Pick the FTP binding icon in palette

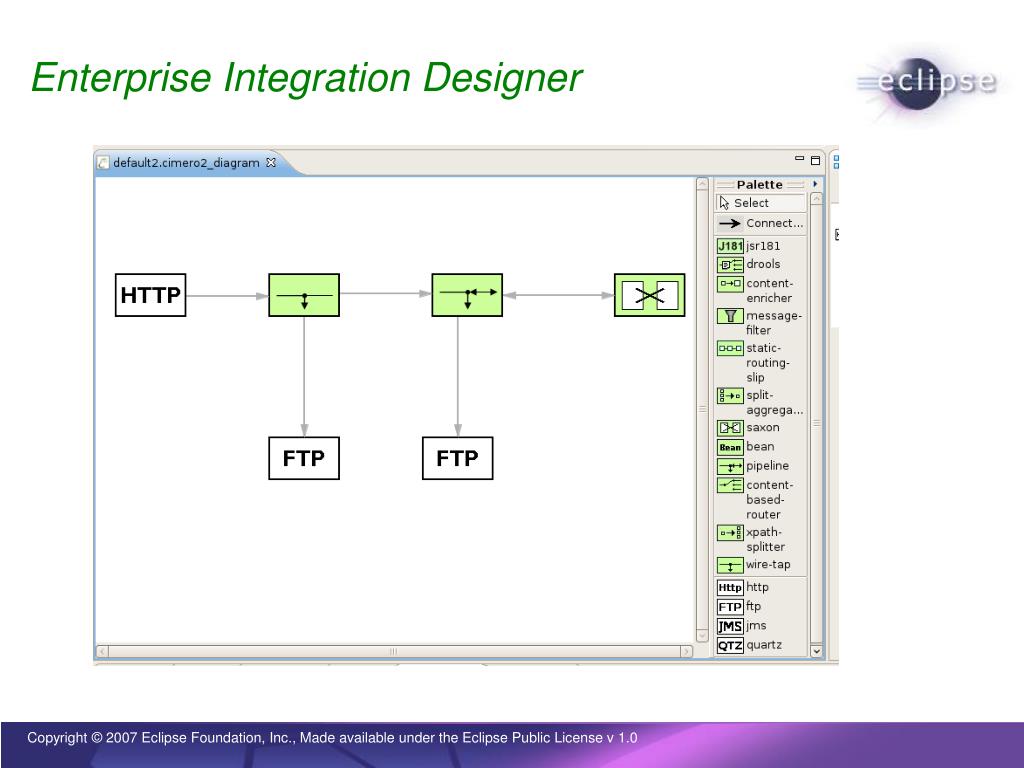(x=730, y=607)
